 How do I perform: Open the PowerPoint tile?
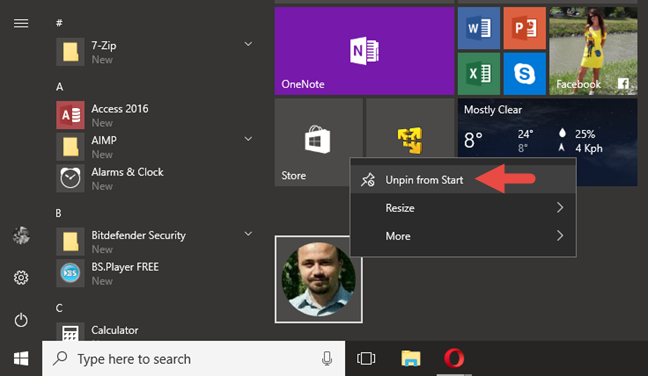click(524, 28)
